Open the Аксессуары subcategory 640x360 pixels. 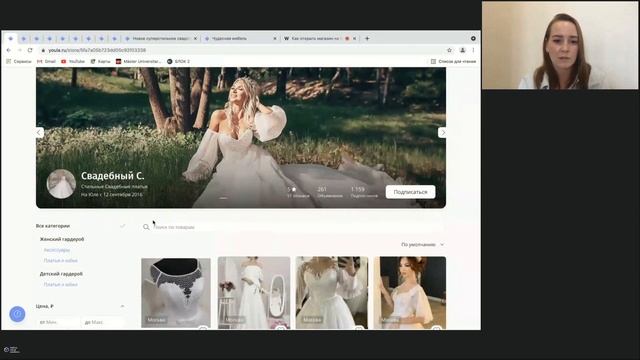(57, 250)
